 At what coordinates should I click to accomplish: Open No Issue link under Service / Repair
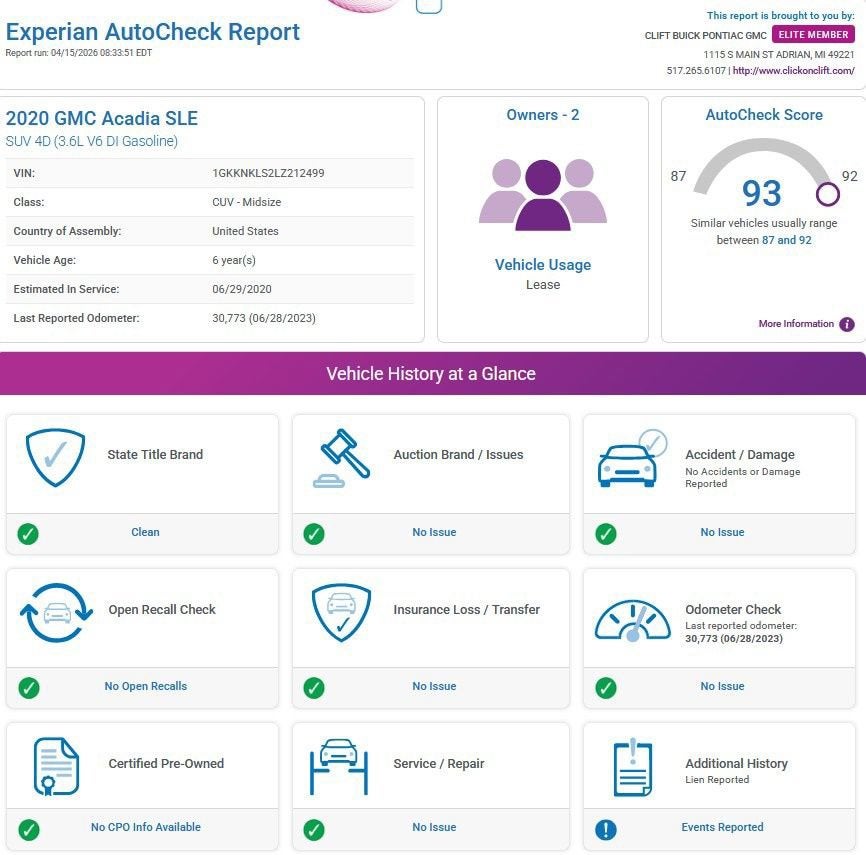coord(434,827)
